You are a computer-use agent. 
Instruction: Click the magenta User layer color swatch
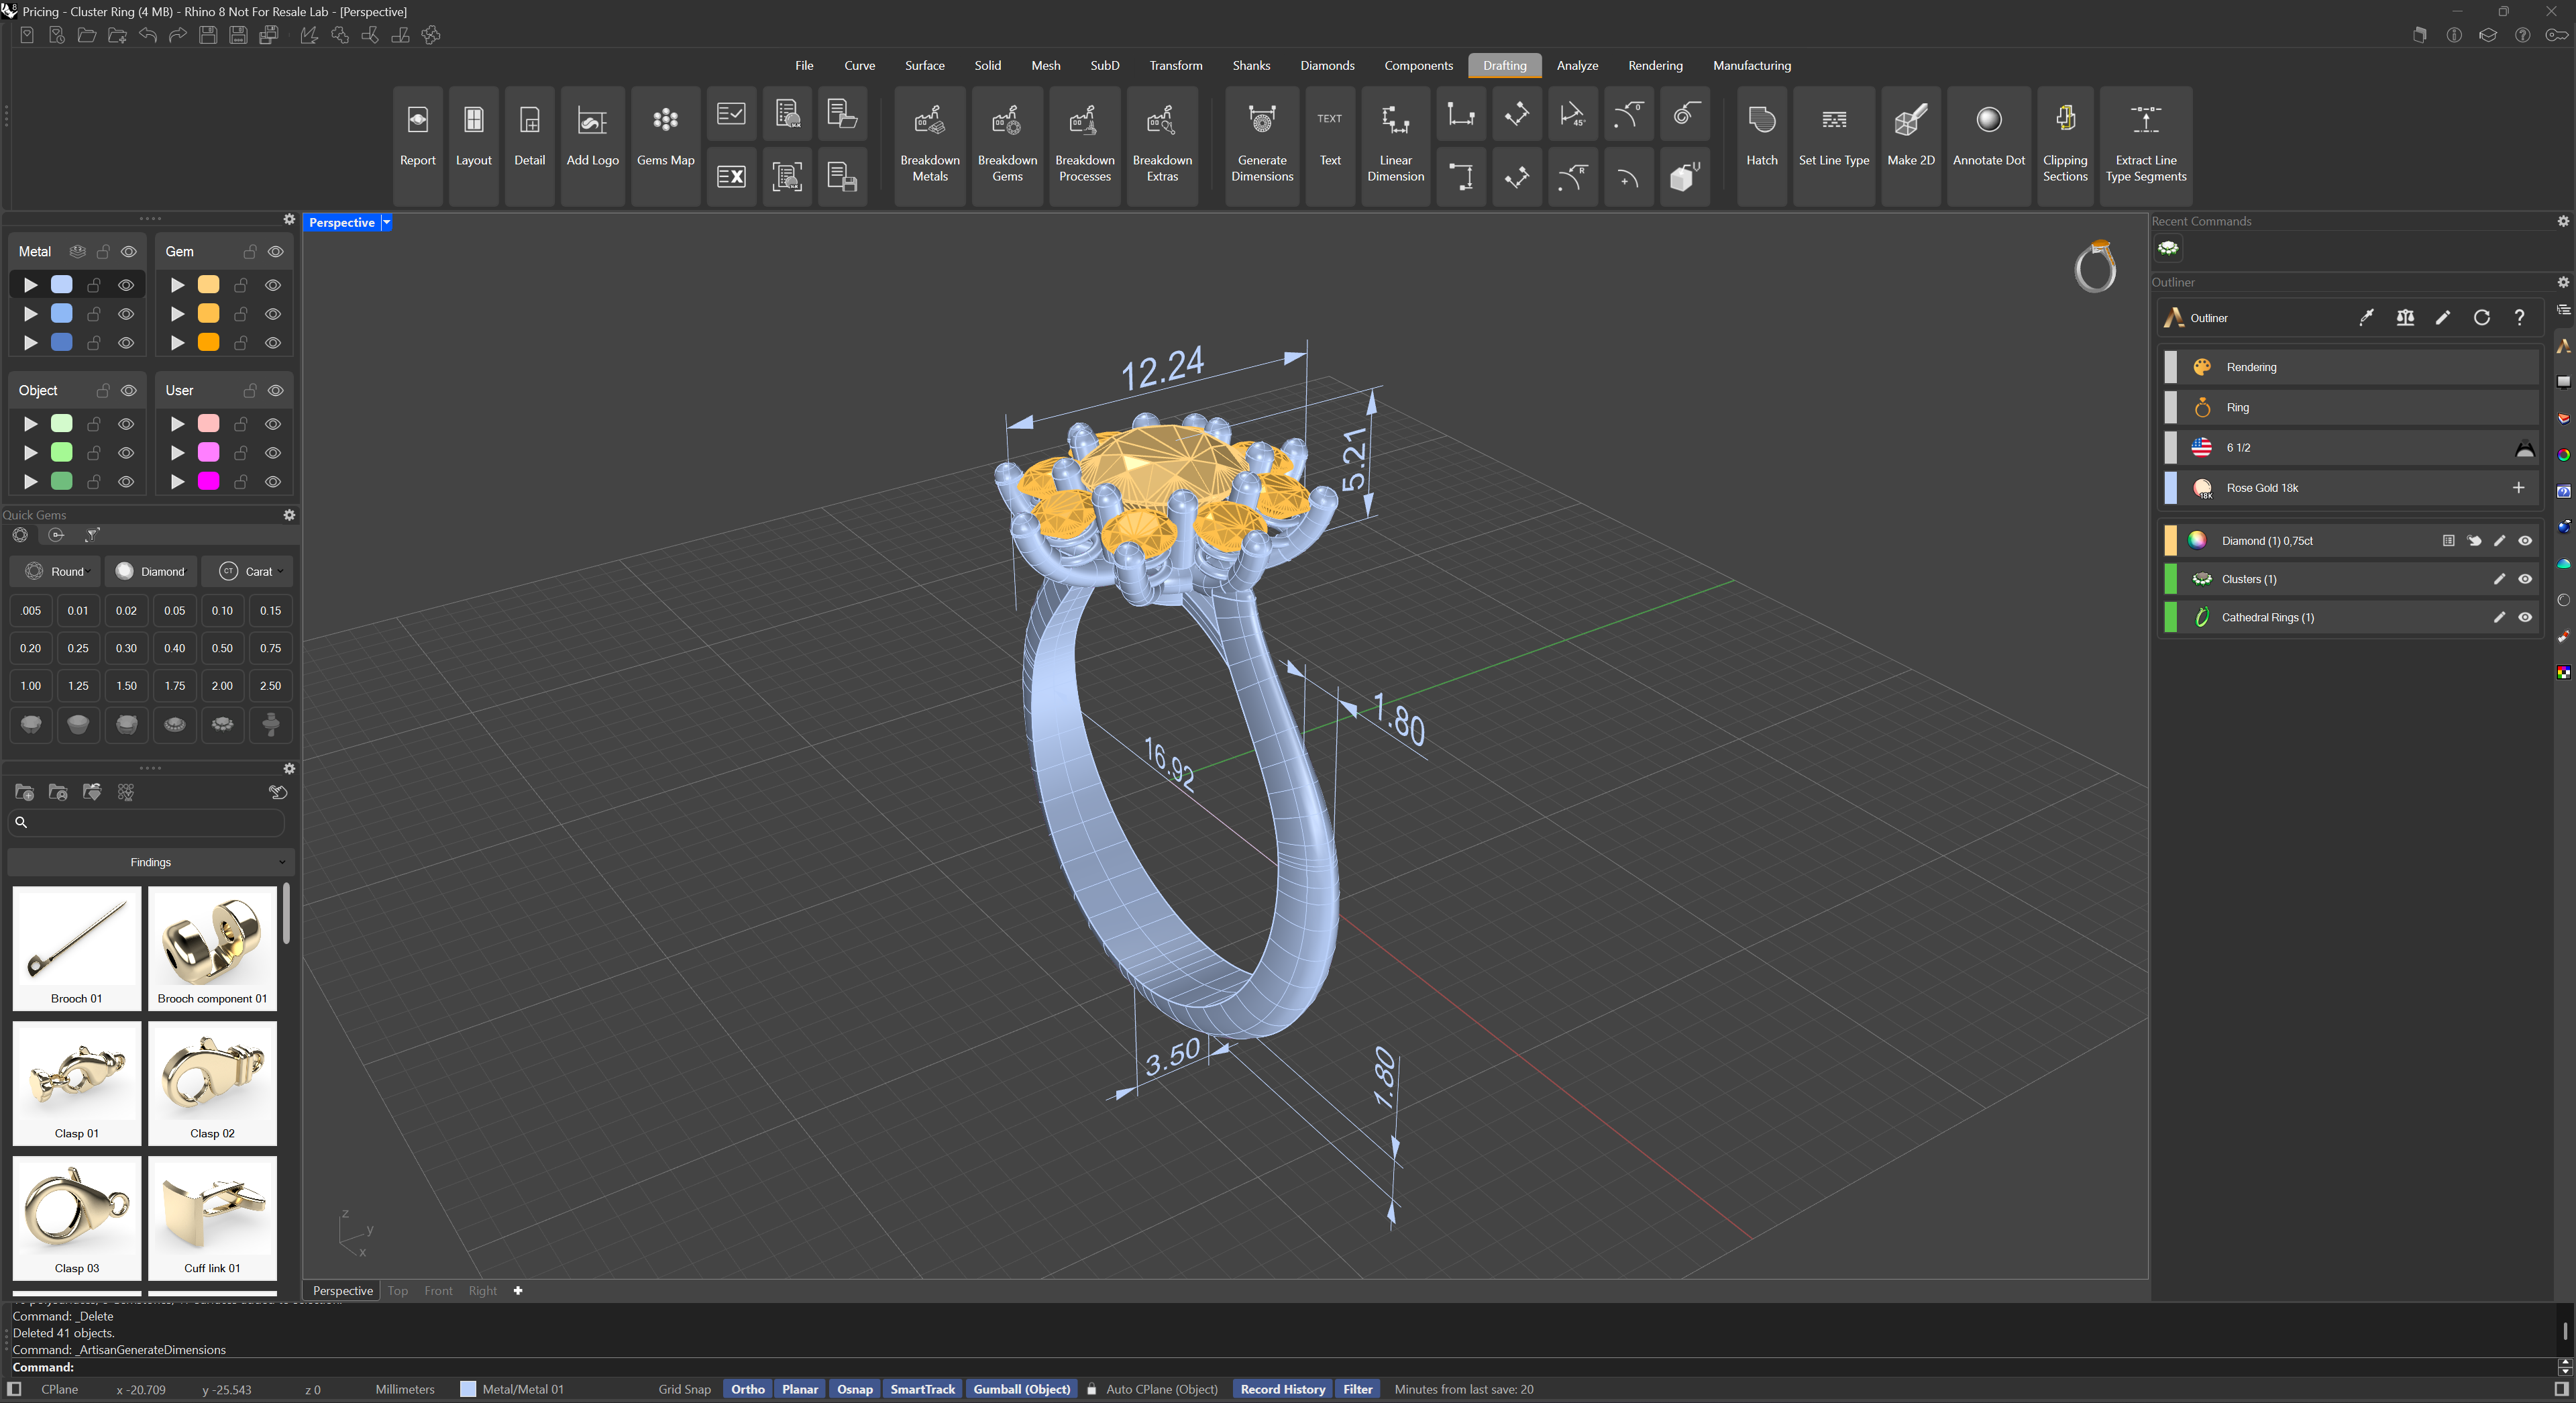click(x=208, y=481)
